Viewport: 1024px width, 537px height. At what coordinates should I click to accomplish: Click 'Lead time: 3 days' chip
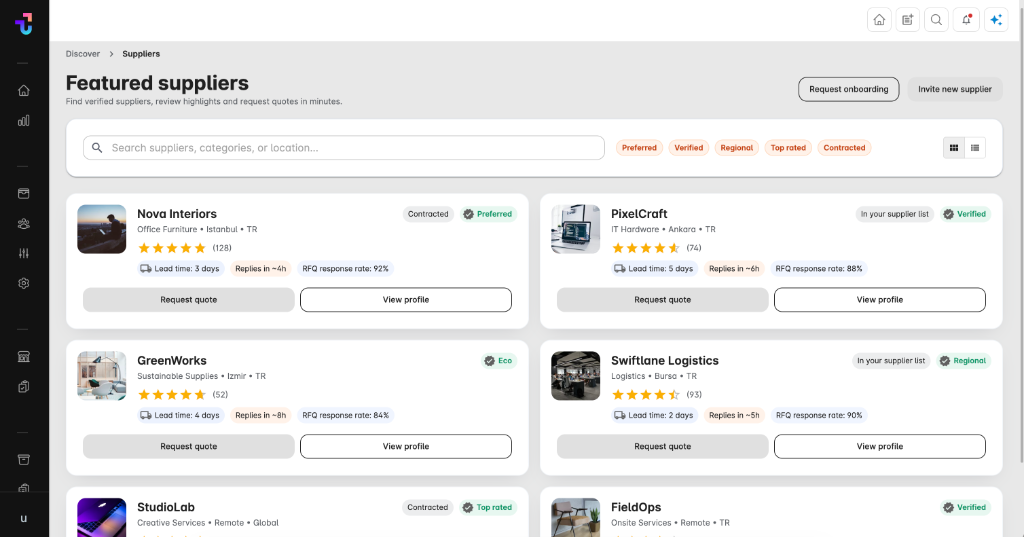180,268
